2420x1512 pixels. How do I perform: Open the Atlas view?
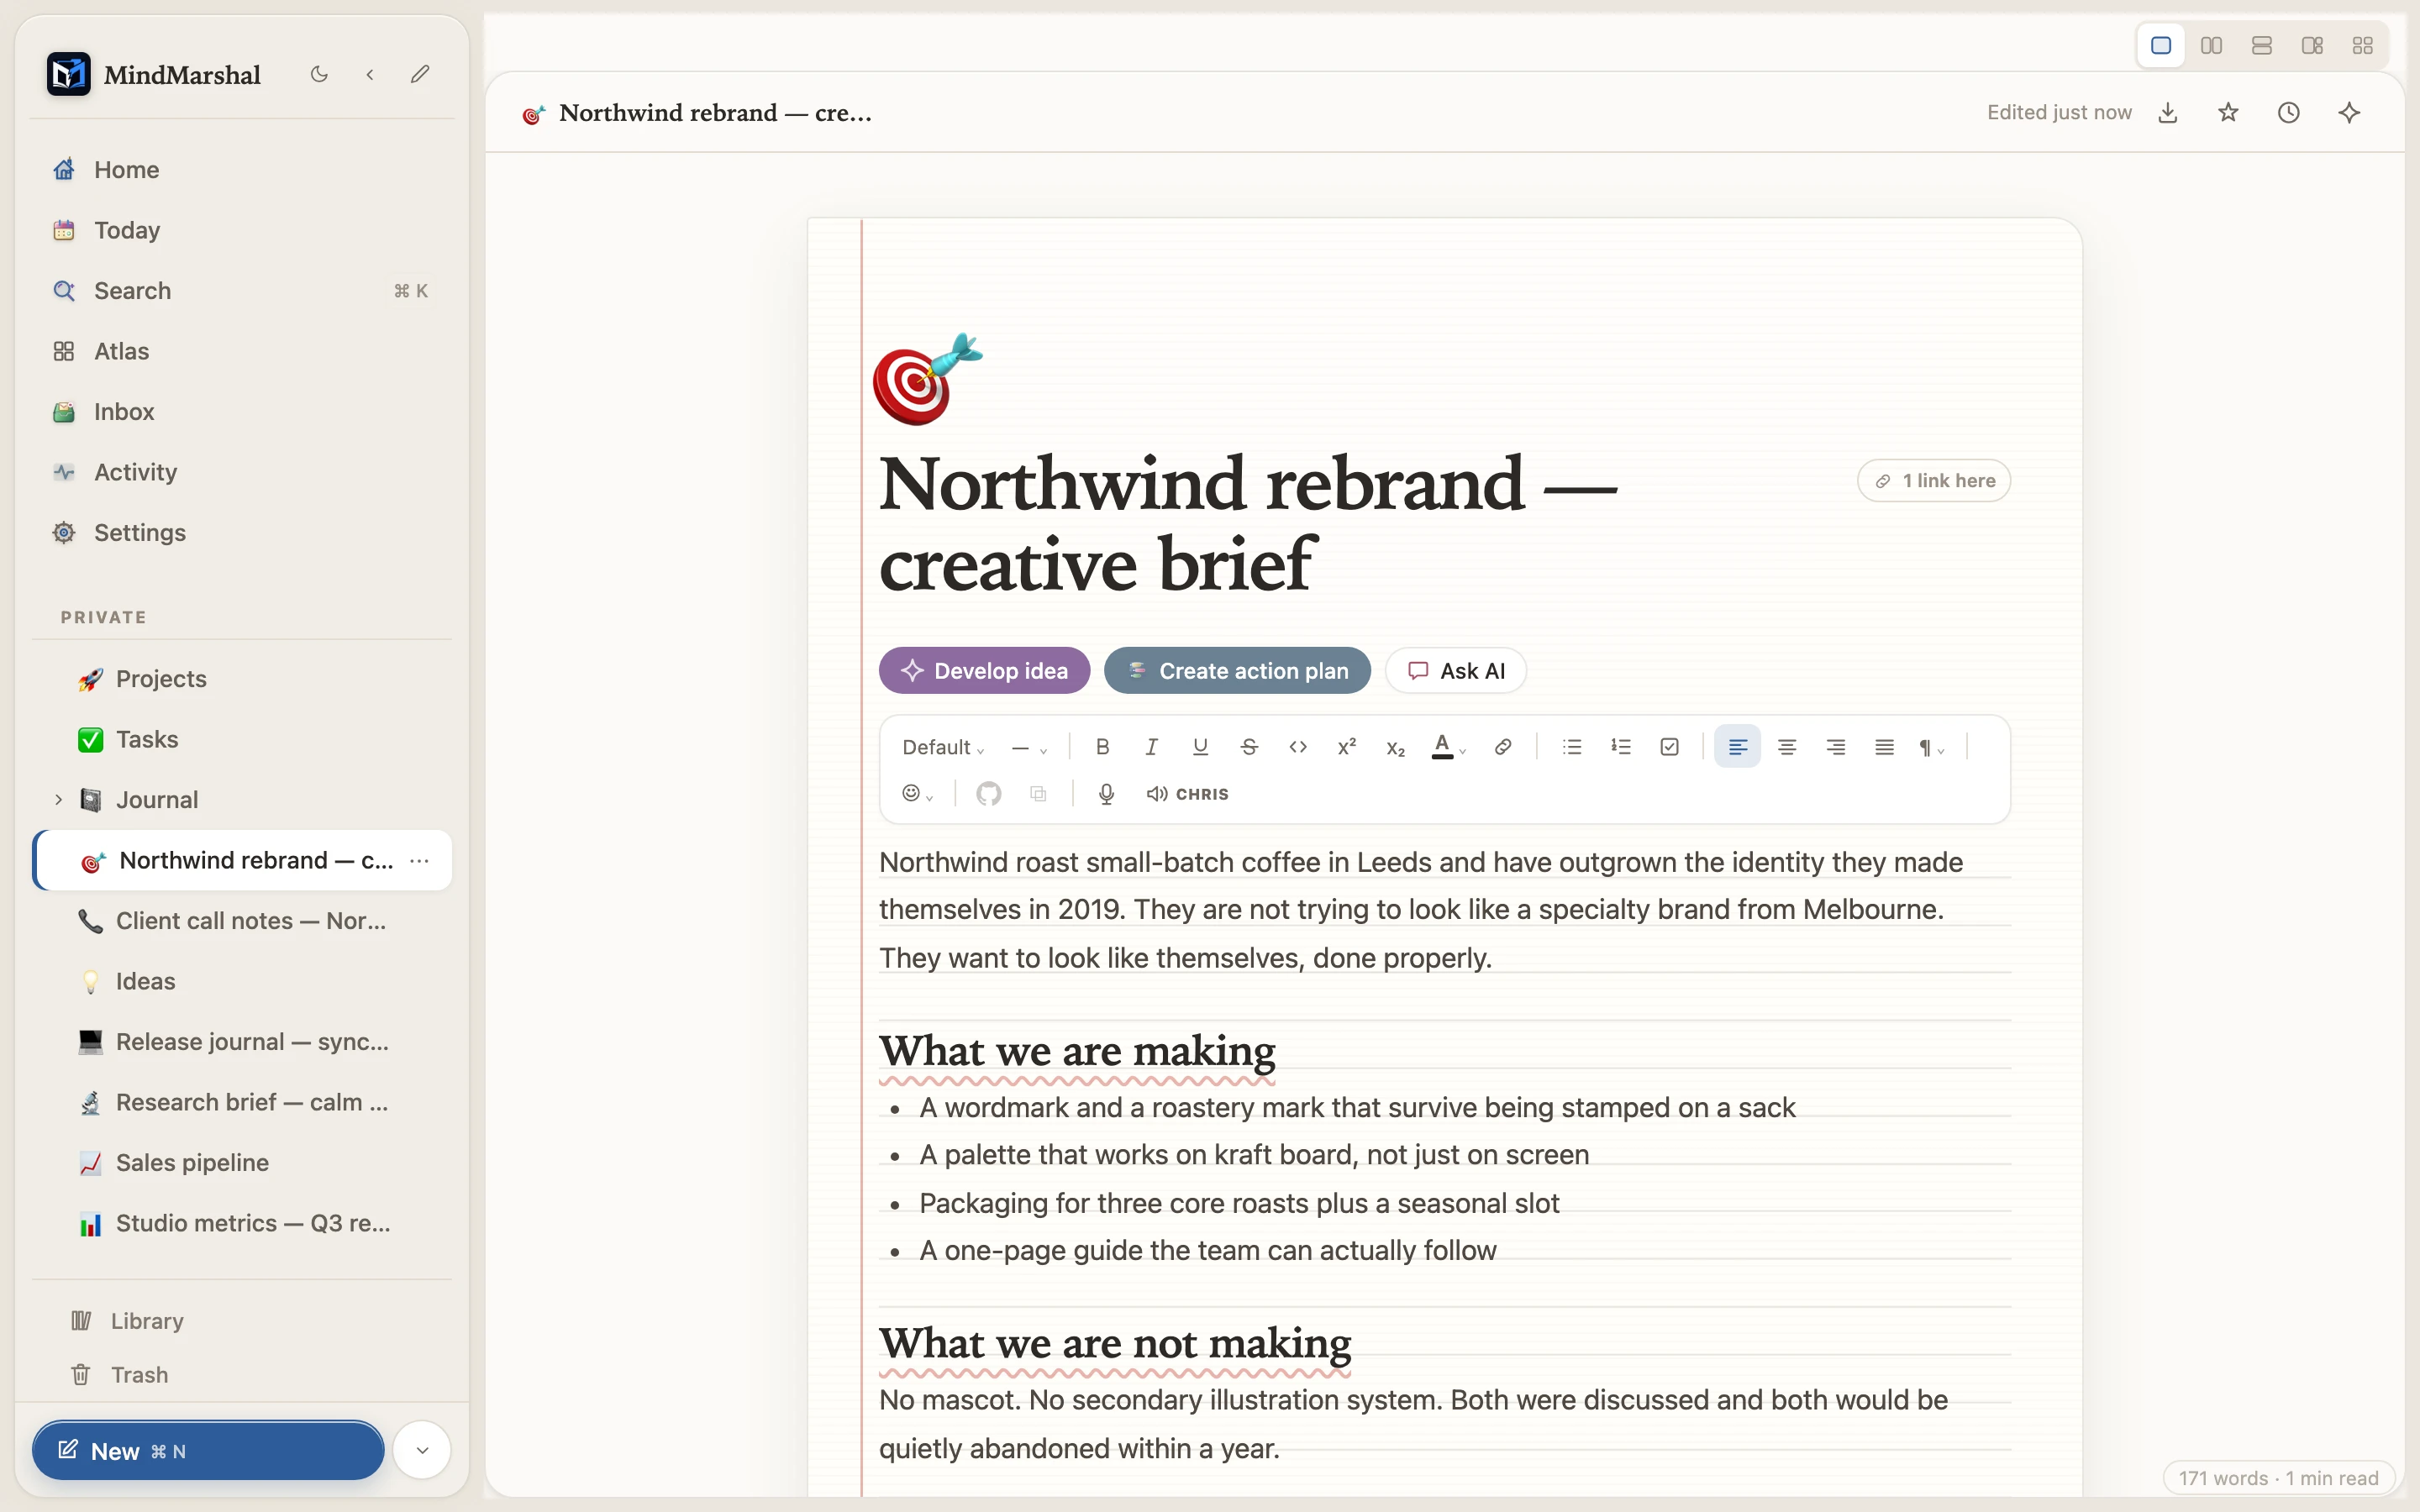[x=242, y=351]
